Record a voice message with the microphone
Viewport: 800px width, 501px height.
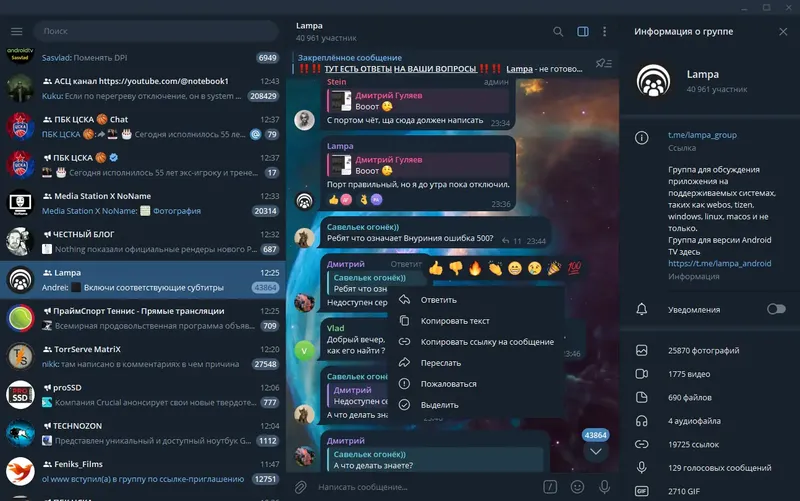pyautogui.click(x=605, y=487)
